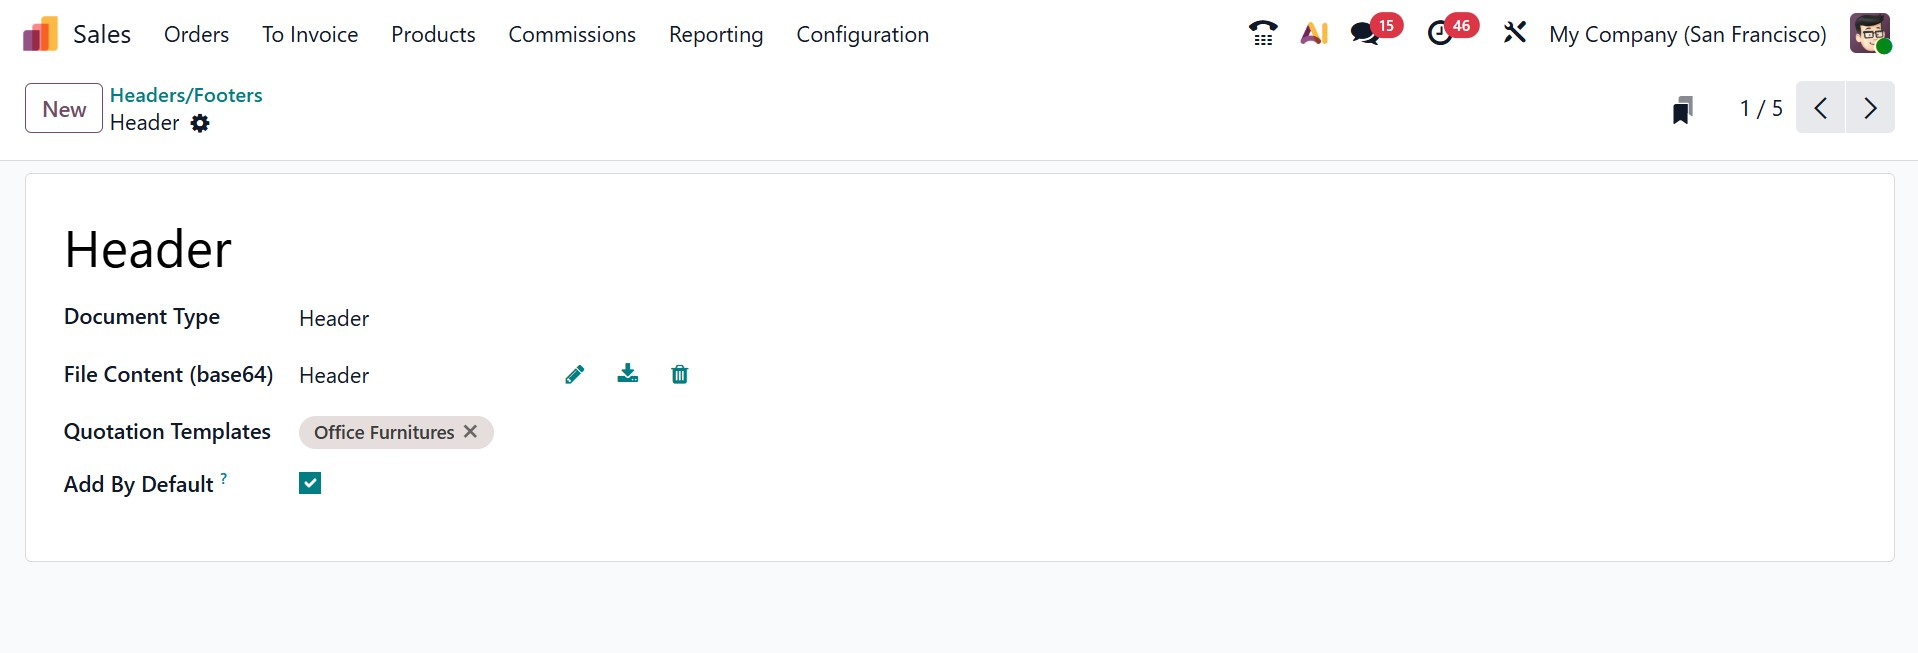
Task: Open the debug tools wrench icon
Action: (1515, 33)
